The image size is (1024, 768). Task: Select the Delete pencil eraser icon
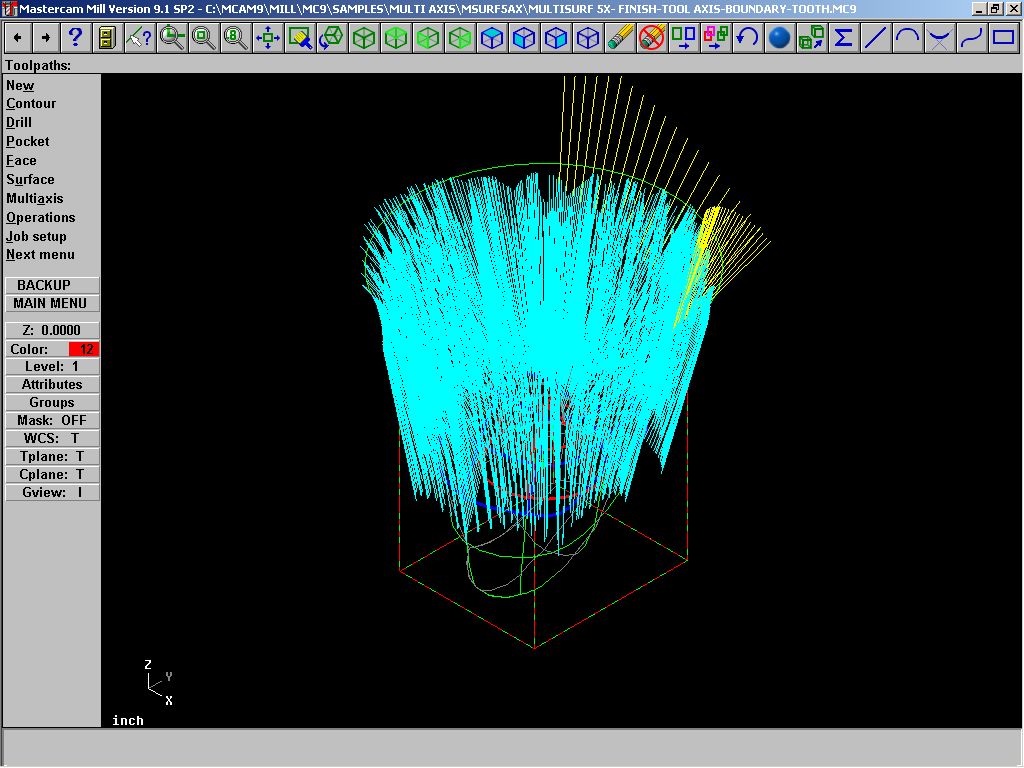620,38
